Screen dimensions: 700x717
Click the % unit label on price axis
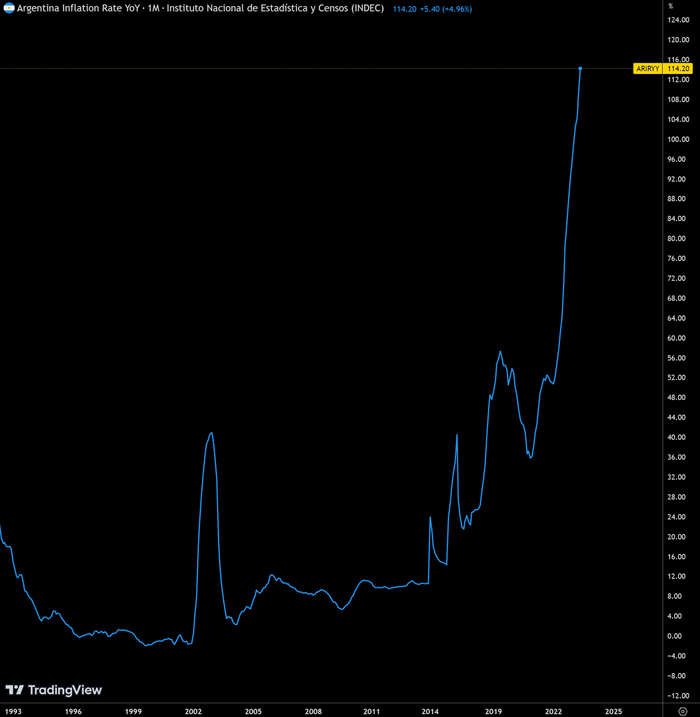tap(670, 6)
